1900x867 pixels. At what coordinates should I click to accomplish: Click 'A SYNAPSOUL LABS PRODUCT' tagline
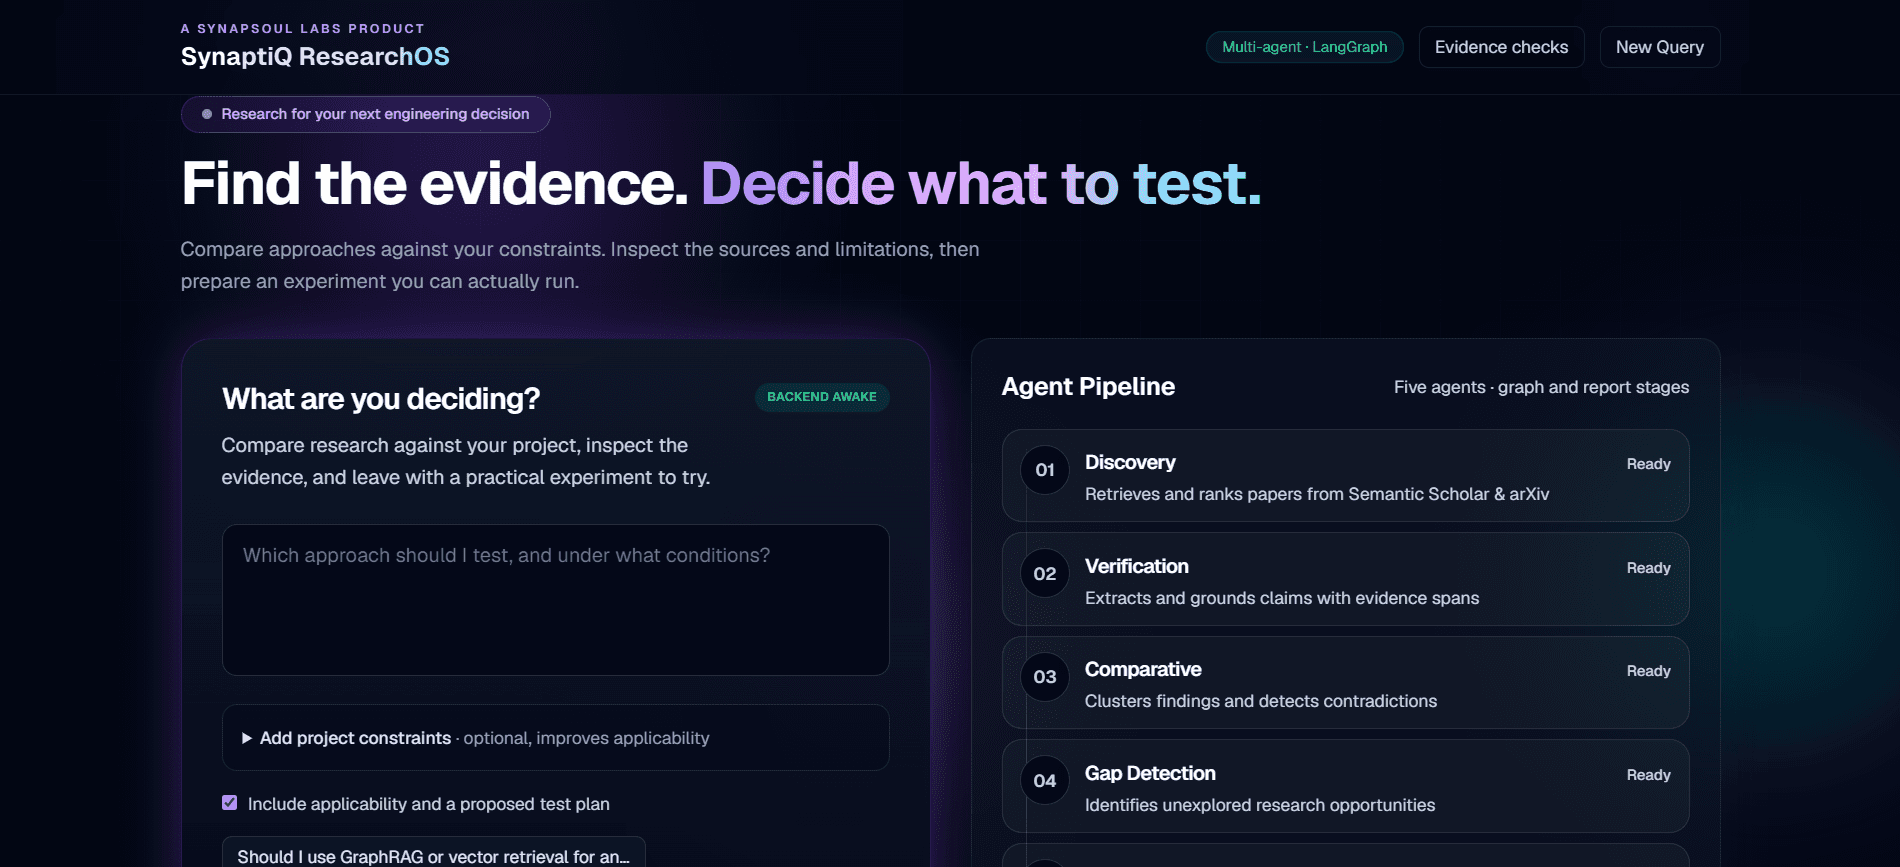tap(303, 29)
